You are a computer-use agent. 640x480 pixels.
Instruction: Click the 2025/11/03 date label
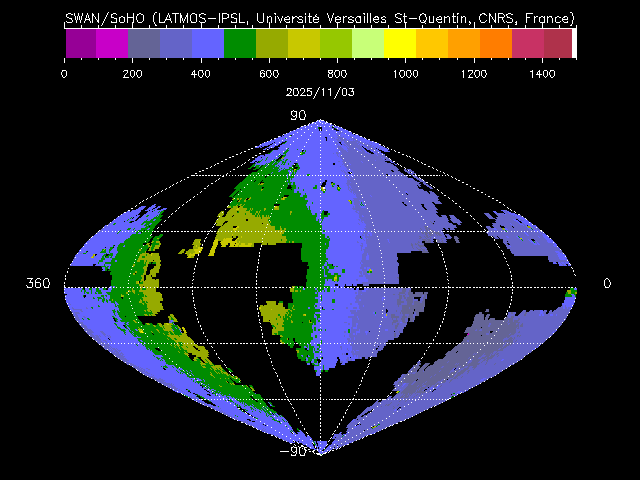(x=319, y=90)
